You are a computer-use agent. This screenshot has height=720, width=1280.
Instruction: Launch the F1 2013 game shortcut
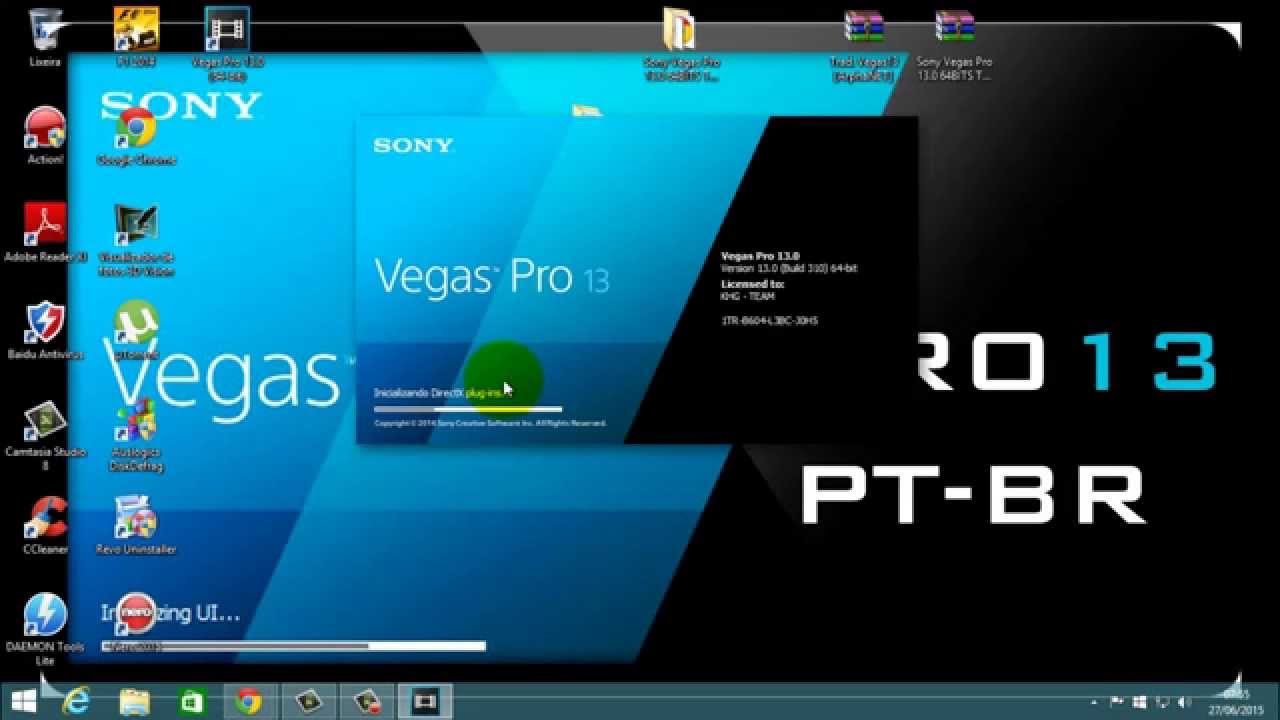[x=137, y=37]
